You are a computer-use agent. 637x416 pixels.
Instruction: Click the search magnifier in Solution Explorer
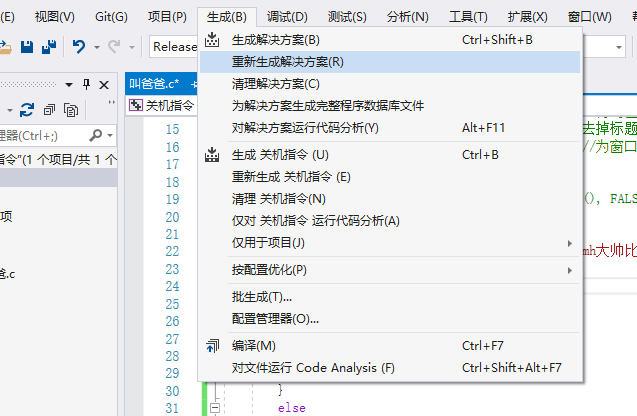96,135
